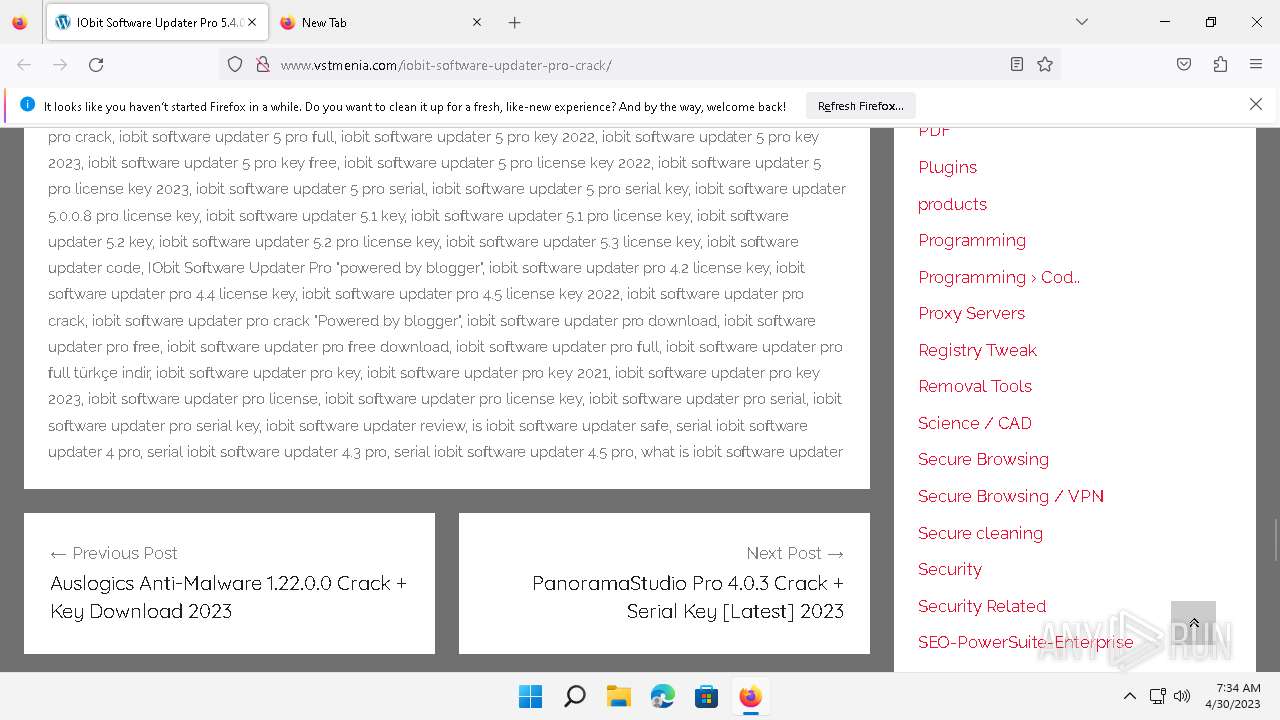This screenshot has height=720, width=1280.
Task: Open previous post Auslogics Anti-Malware 1.22.0.0 Crack
Action: tap(229, 597)
